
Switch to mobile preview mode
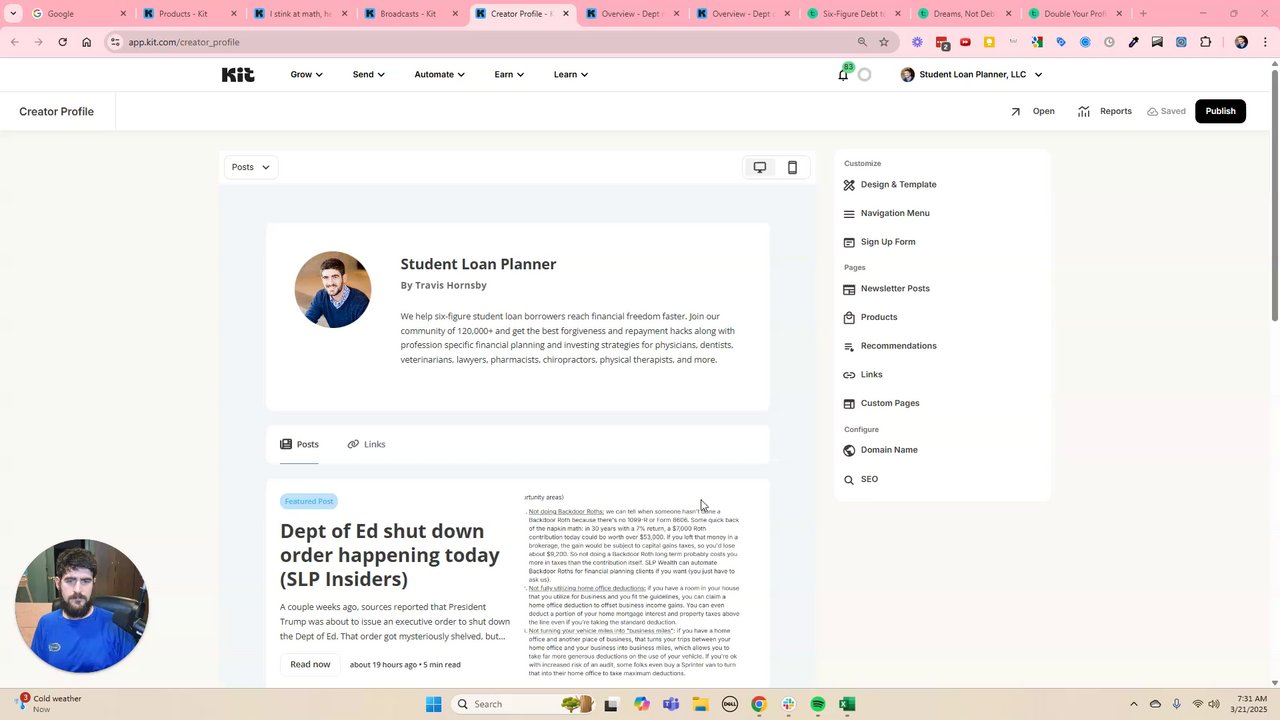[792, 167]
